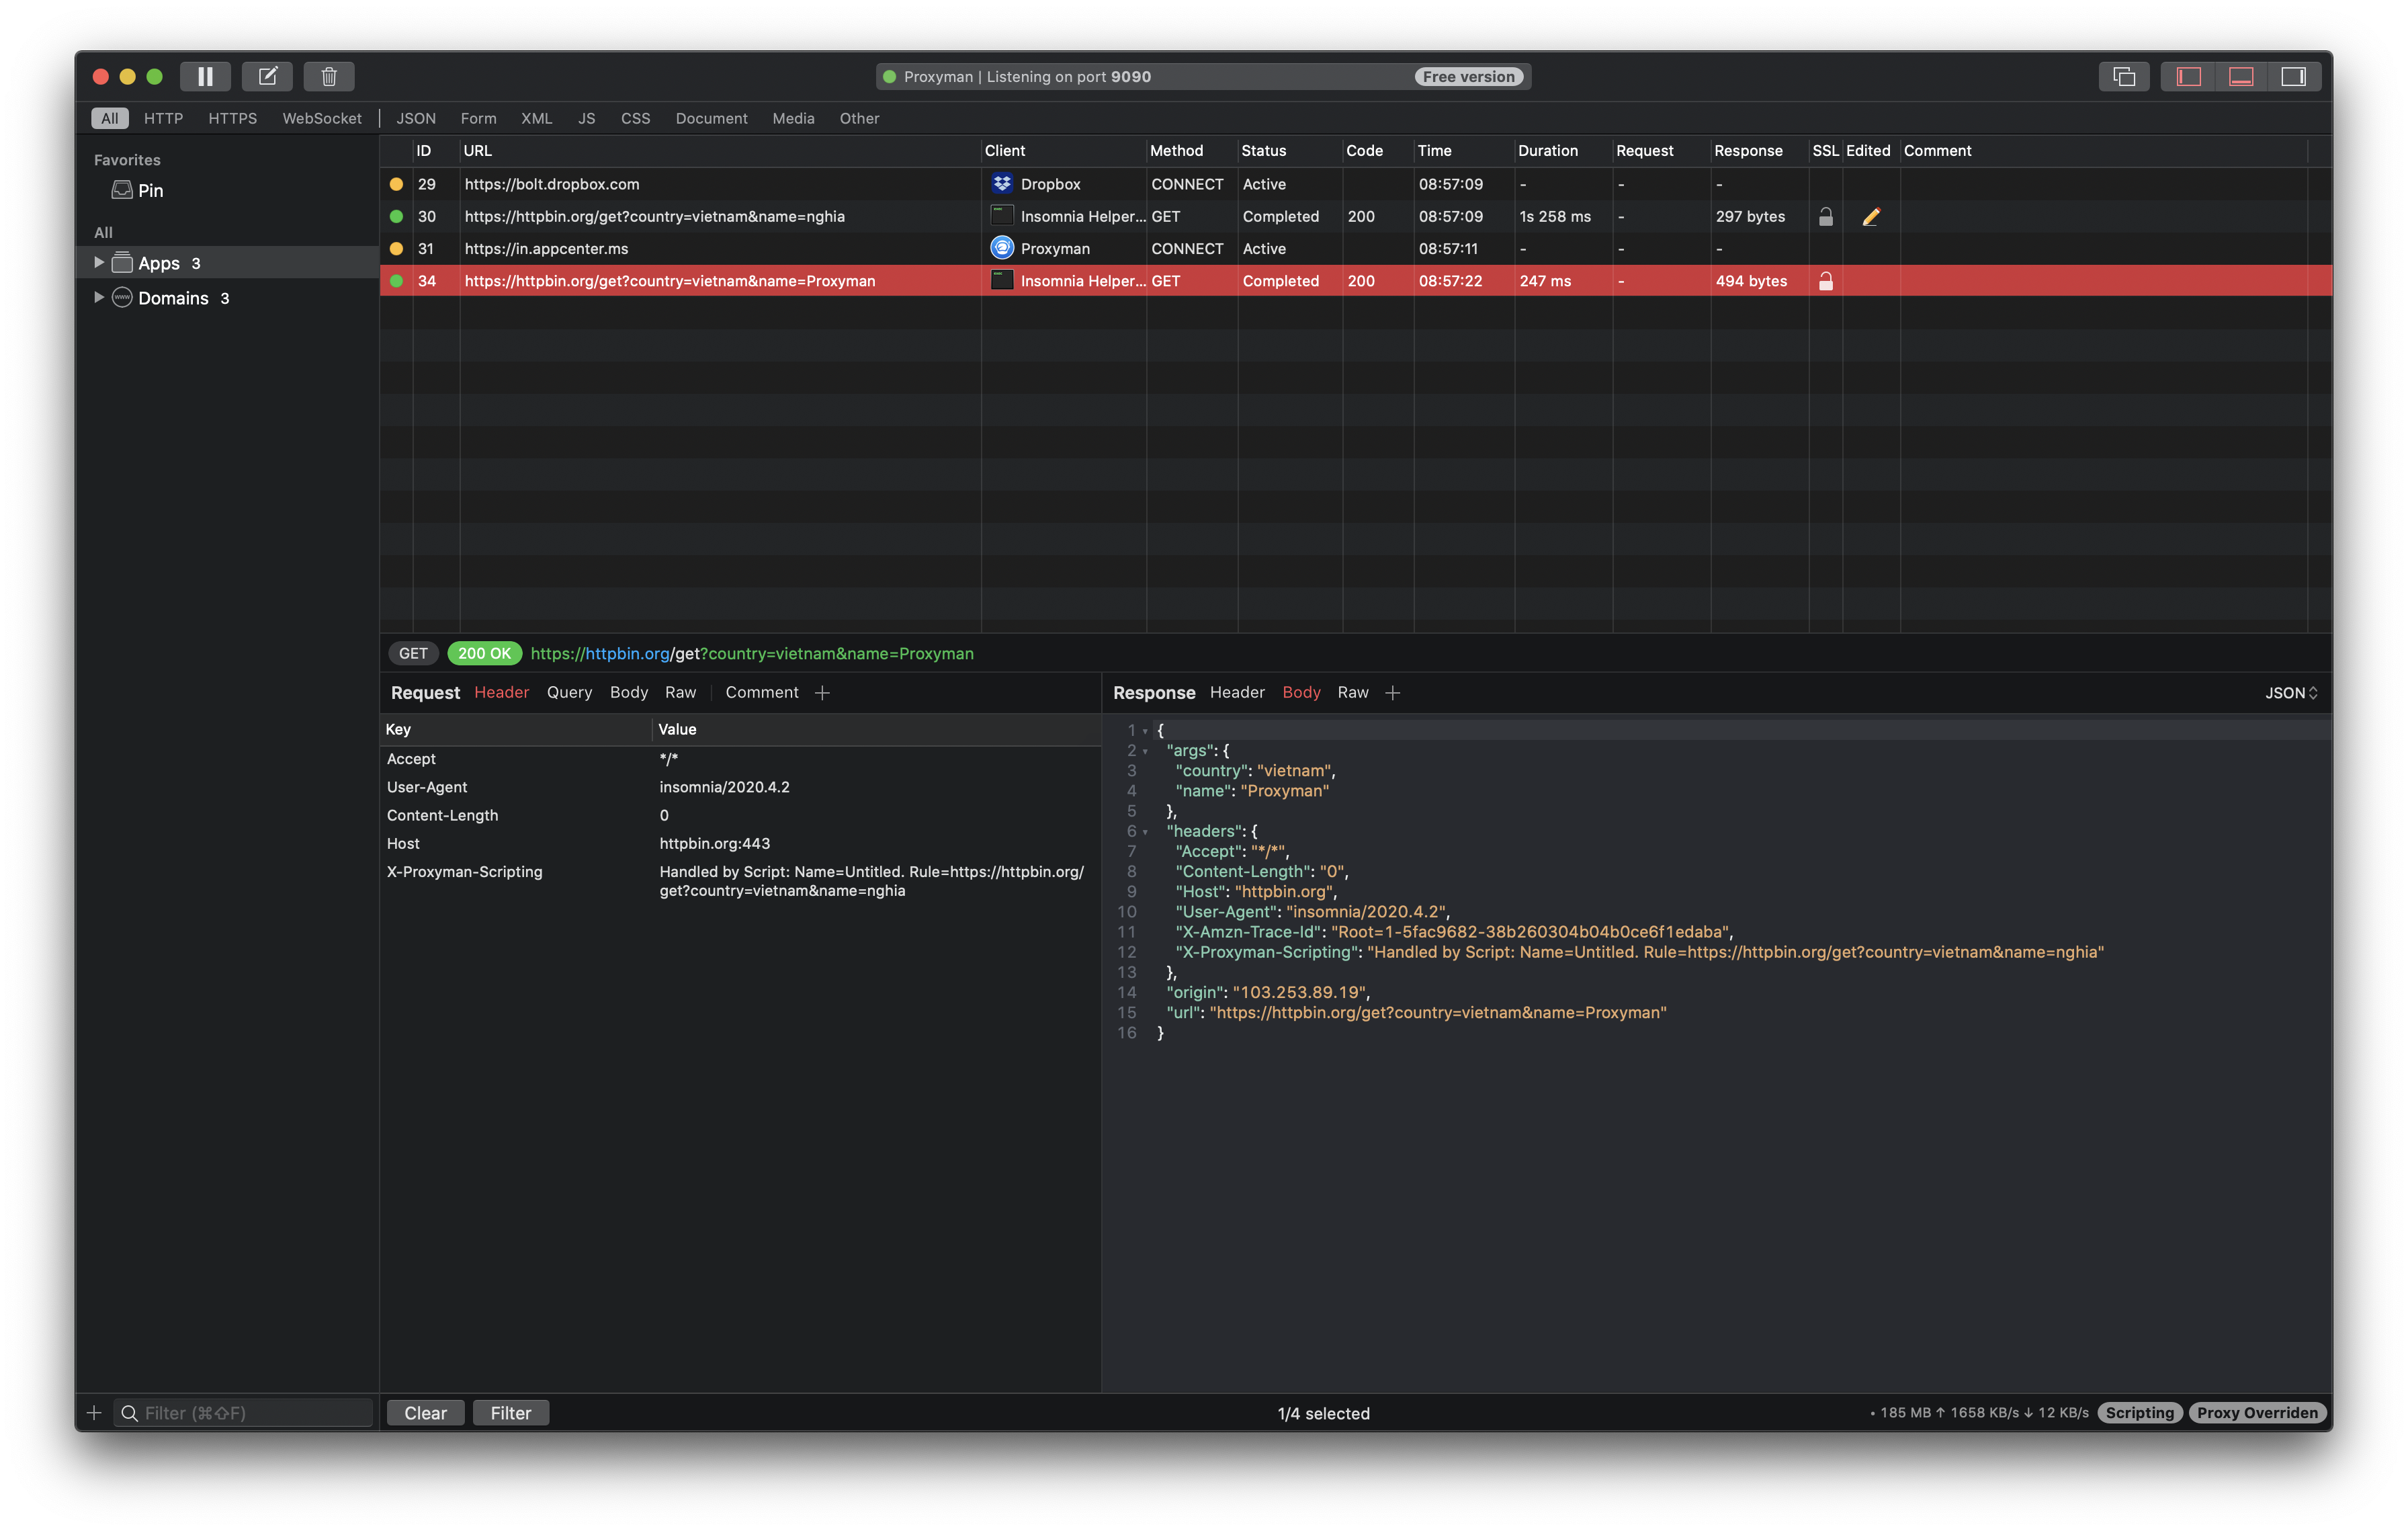The width and height of the screenshot is (2408, 1531).
Task: Click the pencil edited icon on row 30
Action: point(1871,217)
